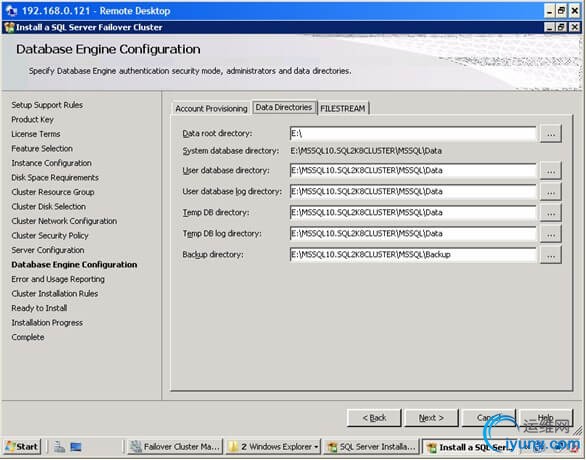Click Database Engine Configuration step
The height and width of the screenshot is (460, 586).
pos(74,265)
